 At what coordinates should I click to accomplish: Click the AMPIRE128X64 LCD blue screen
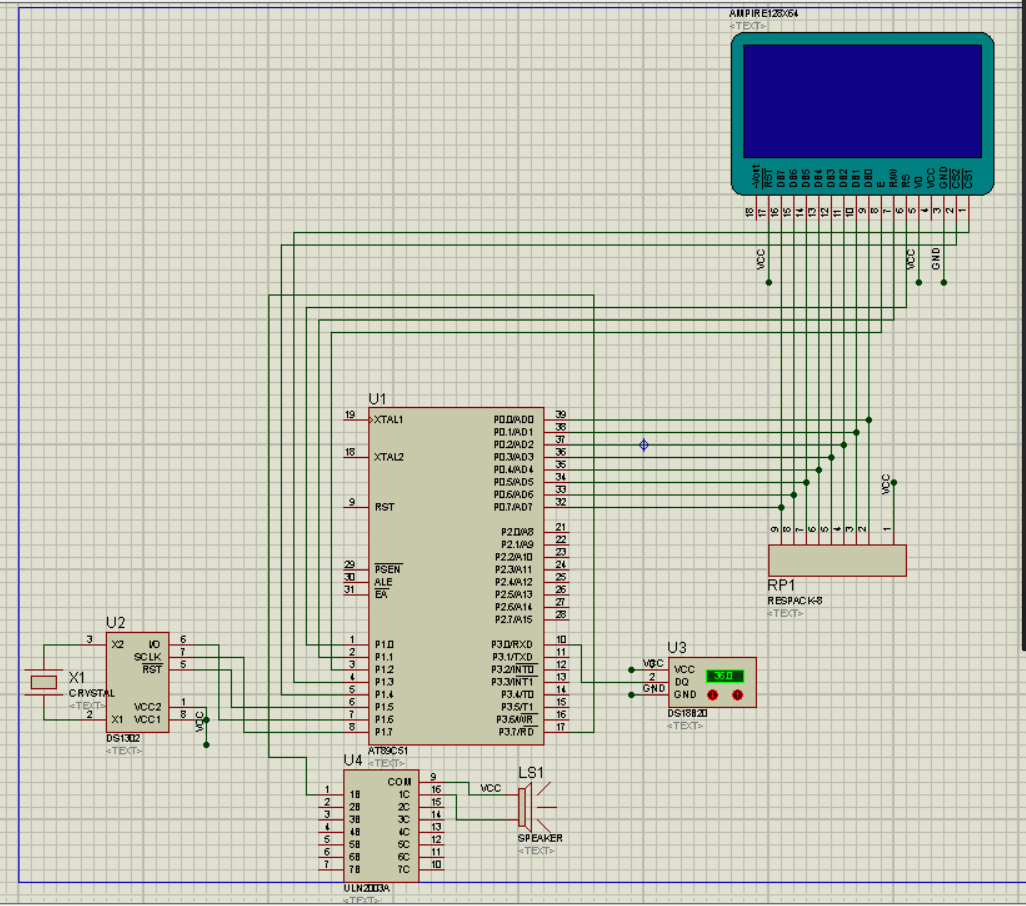click(x=862, y=101)
